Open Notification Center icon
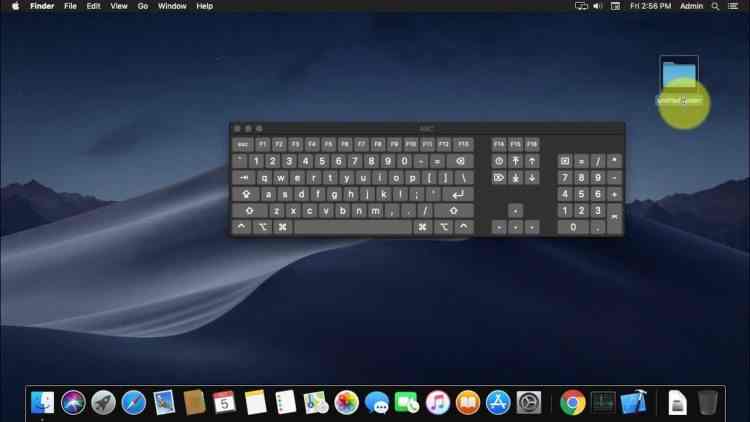750x422 pixels. click(x=733, y=6)
